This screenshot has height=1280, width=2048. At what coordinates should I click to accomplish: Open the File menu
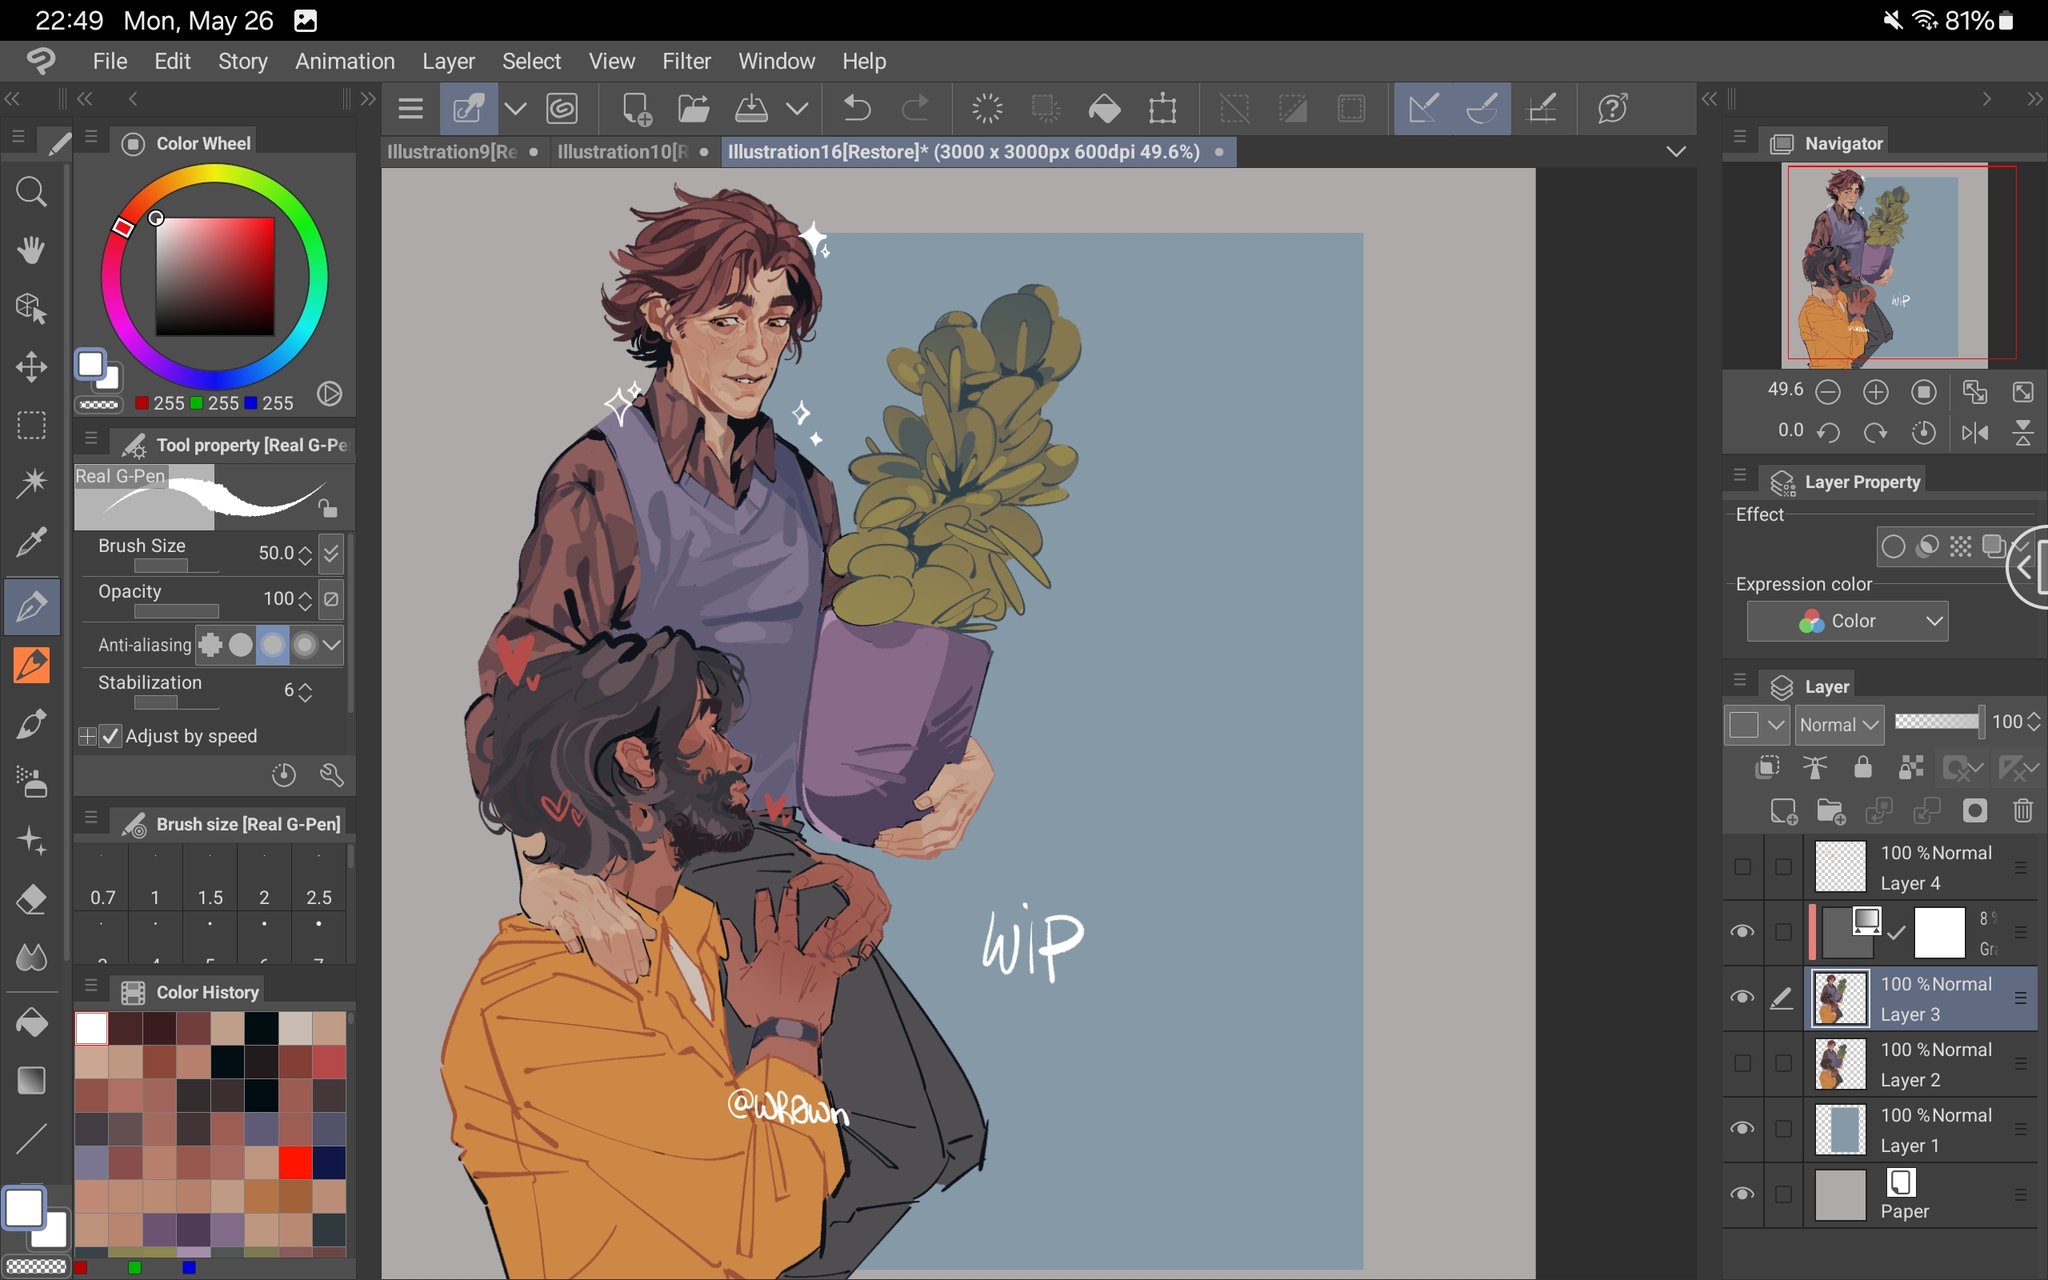tap(110, 61)
